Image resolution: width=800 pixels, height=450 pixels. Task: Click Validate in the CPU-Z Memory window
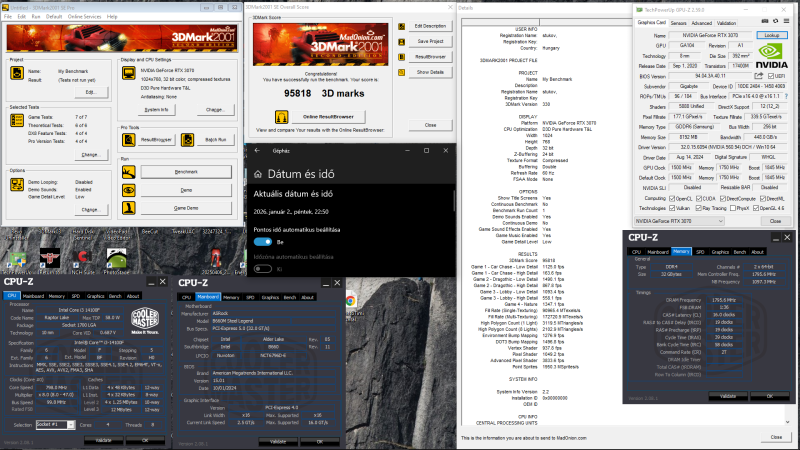[728, 396]
